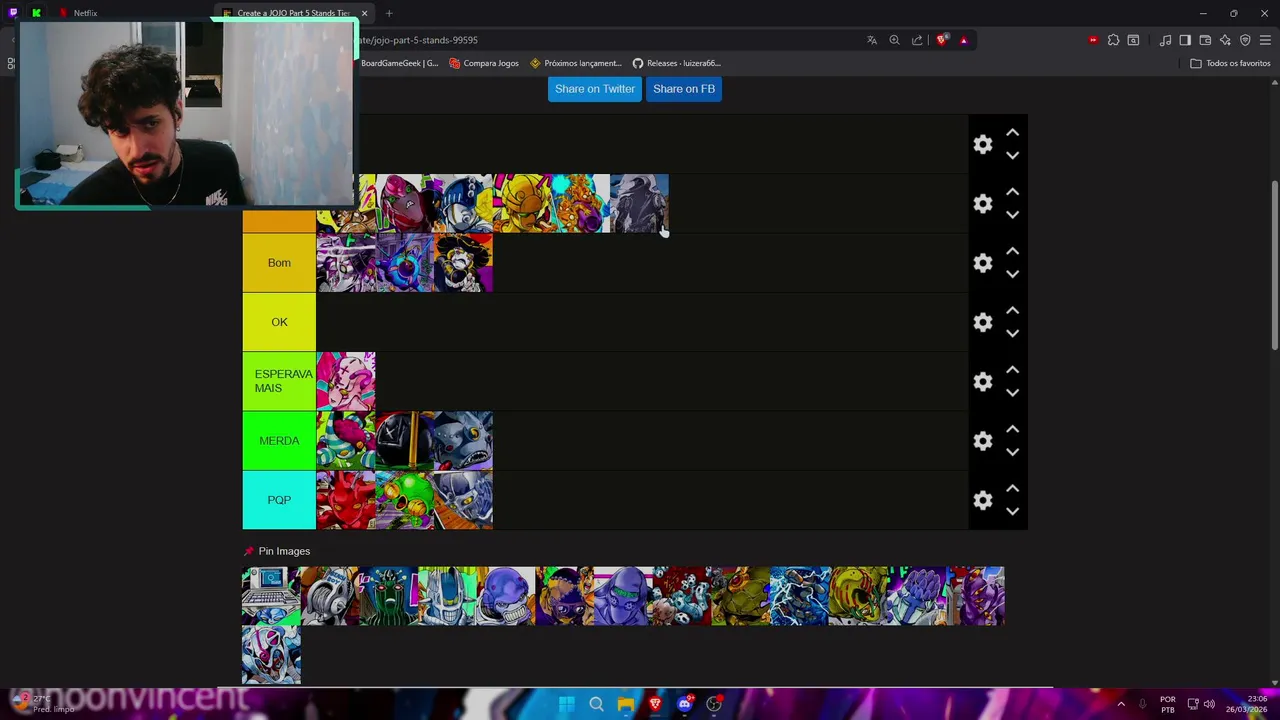Open the Próximos lançament... bookmark
The image size is (1280, 720).
coord(576,63)
